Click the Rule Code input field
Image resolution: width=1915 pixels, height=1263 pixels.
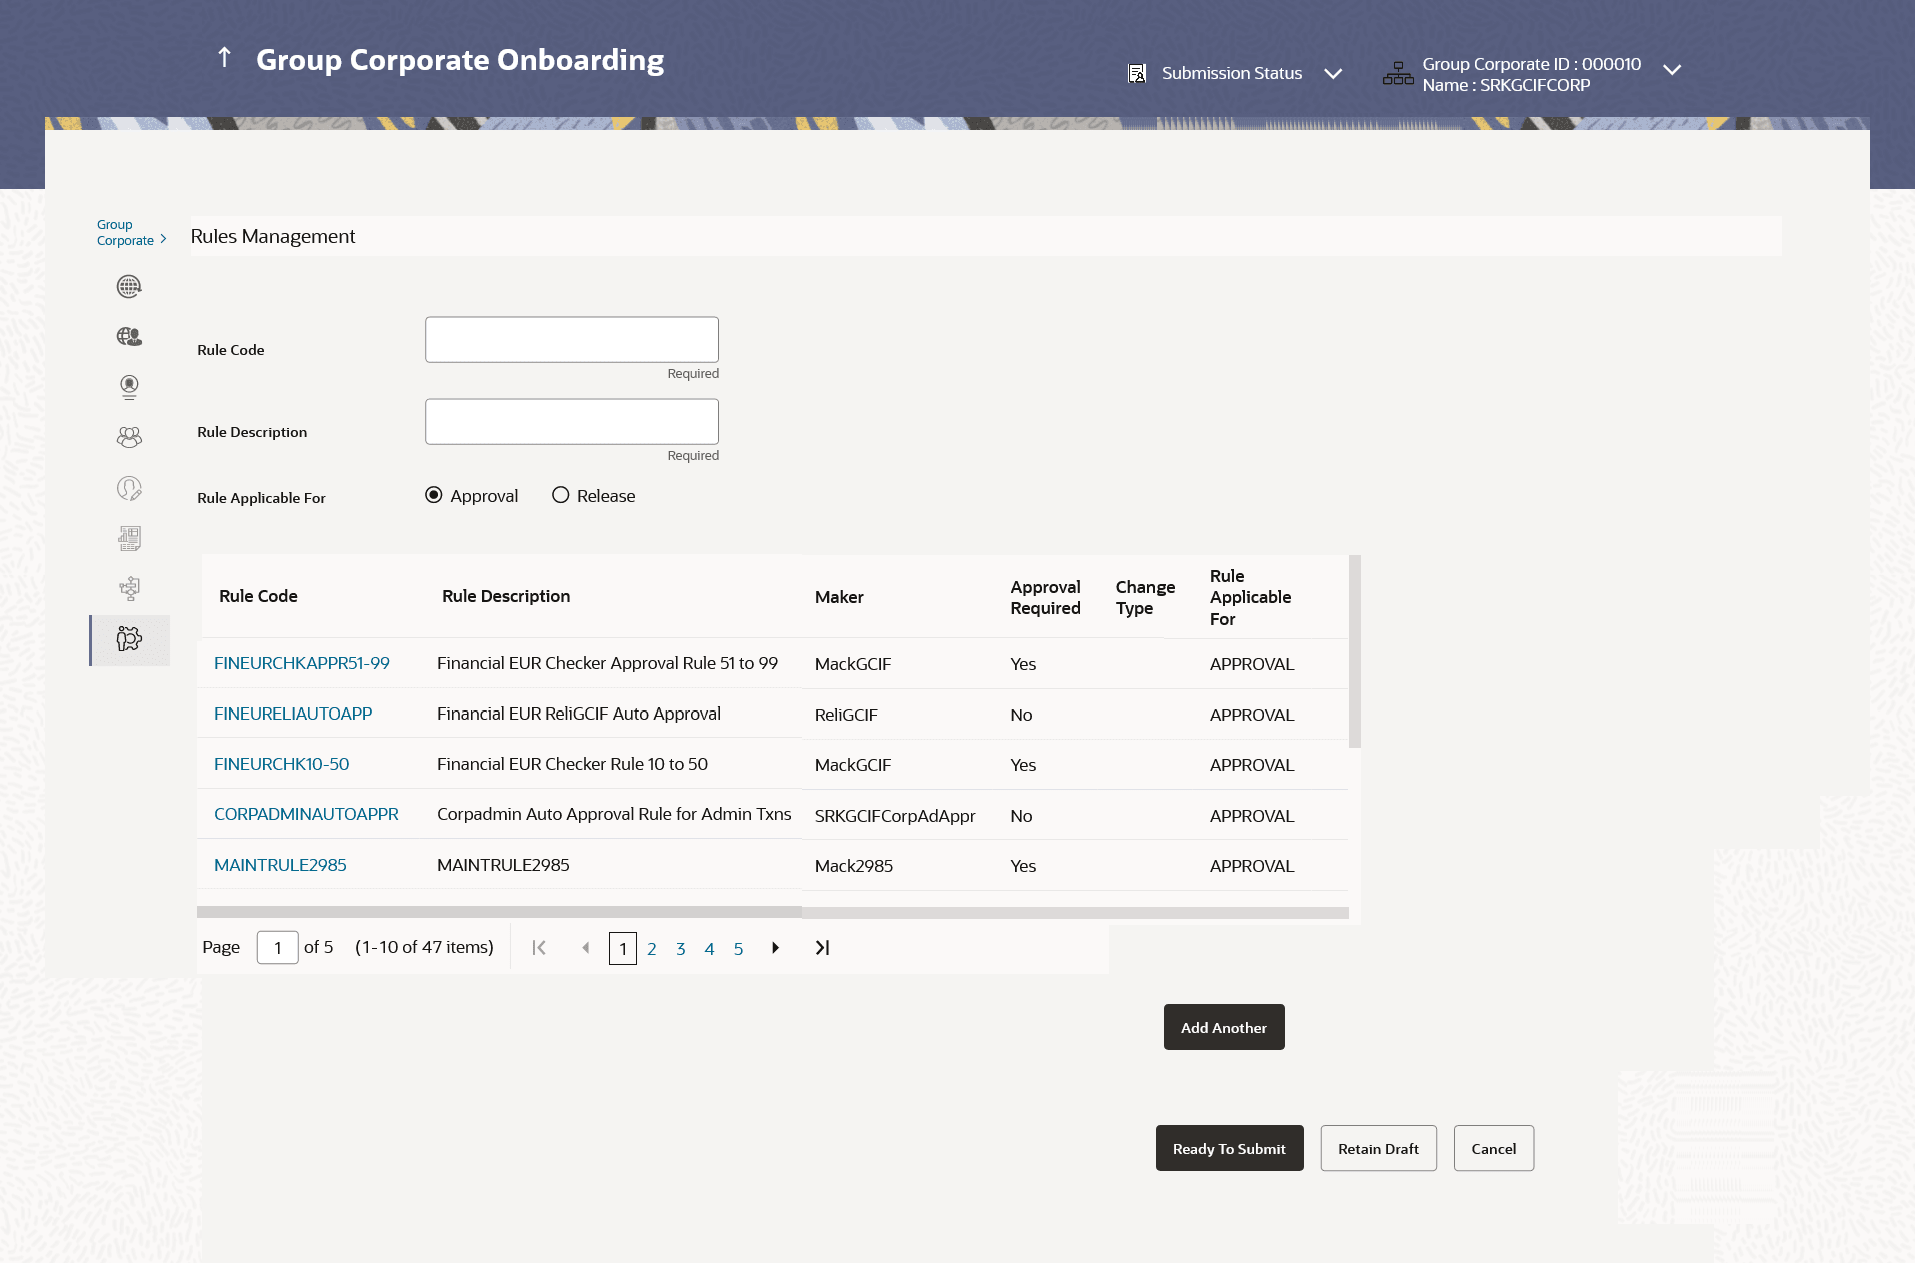pyautogui.click(x=571, y=340)
